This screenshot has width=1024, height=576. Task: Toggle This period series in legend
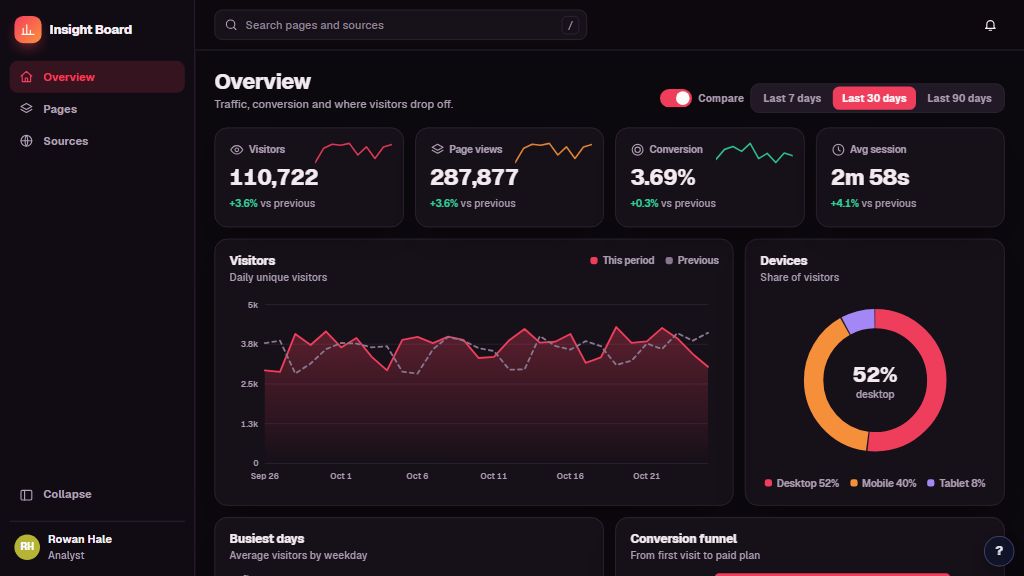coord(622,260)
